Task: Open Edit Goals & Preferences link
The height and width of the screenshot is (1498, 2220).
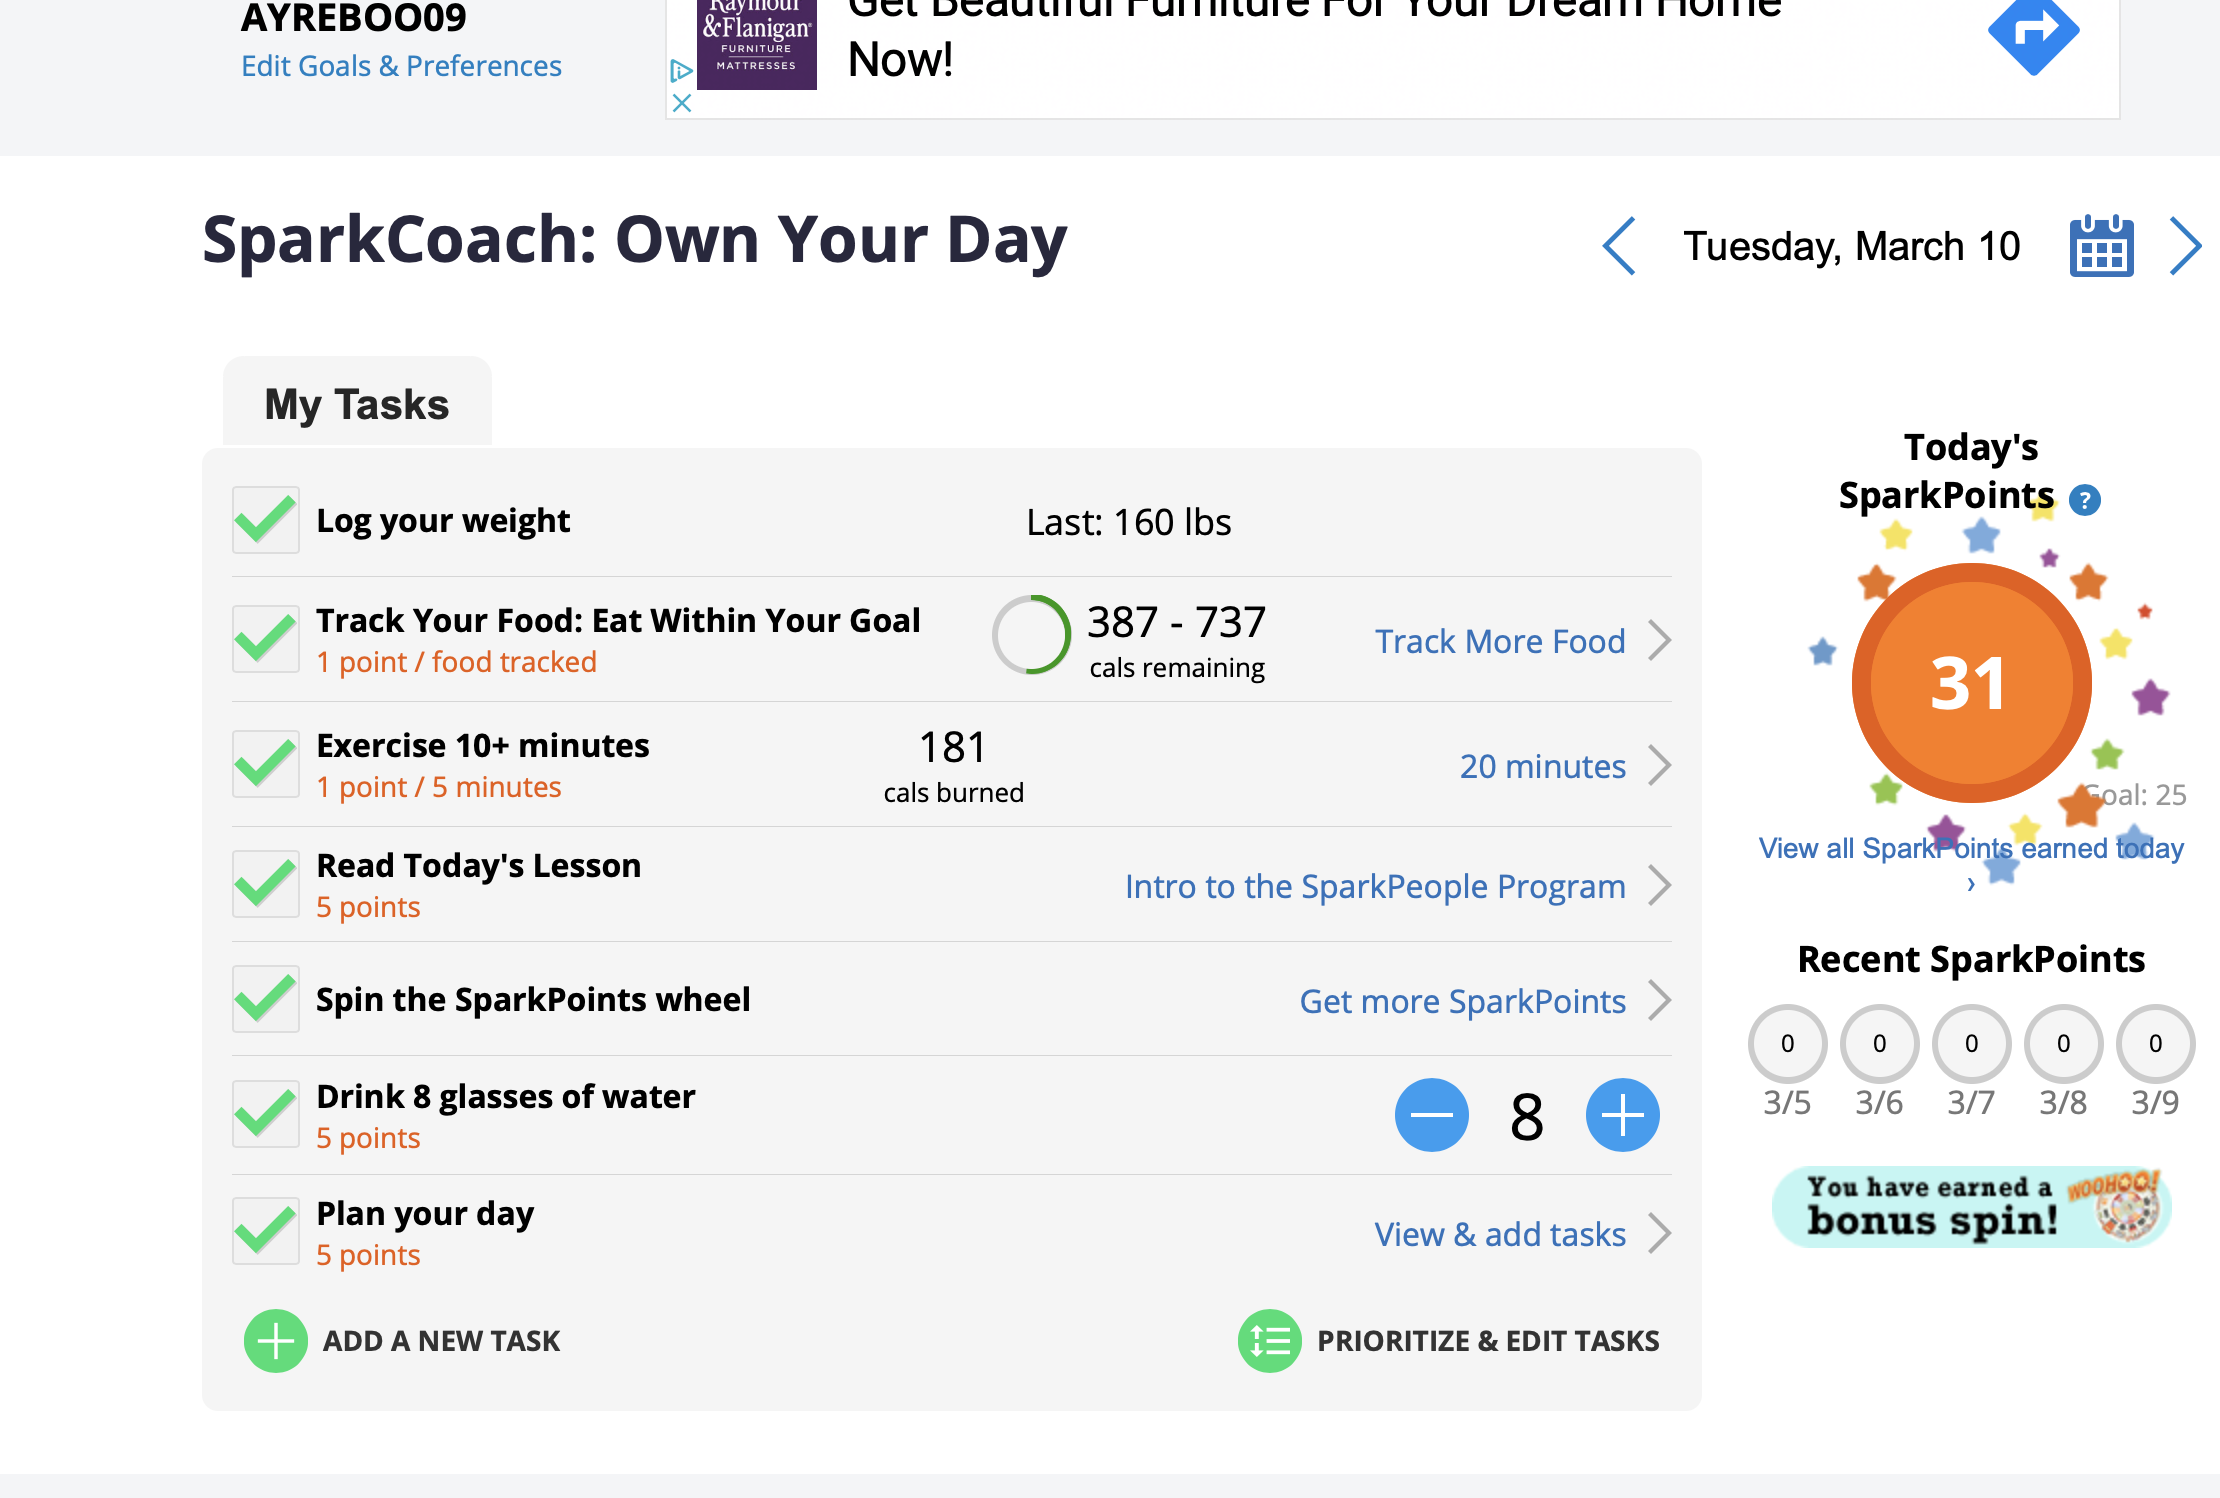Action: click(x=401, y=66)
